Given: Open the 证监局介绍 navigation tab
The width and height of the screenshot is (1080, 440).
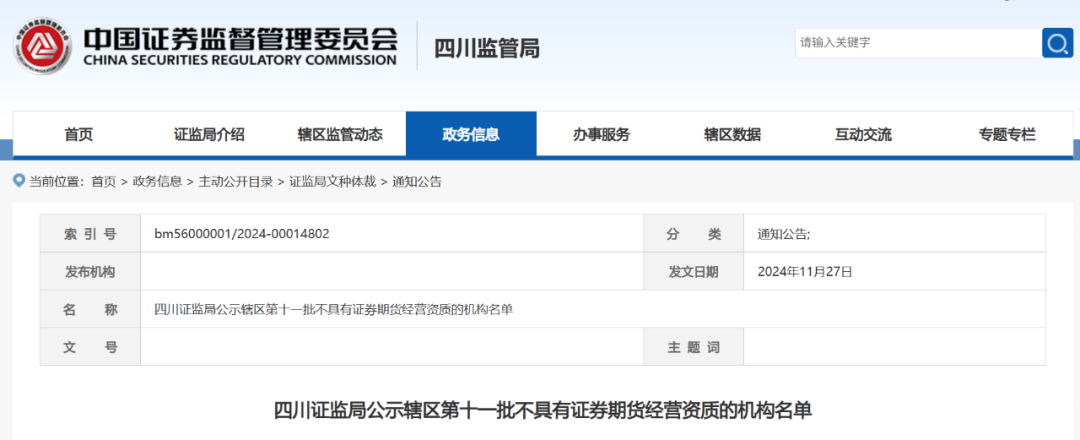Looking at the screenshot, I should click(x=209, y=135).
